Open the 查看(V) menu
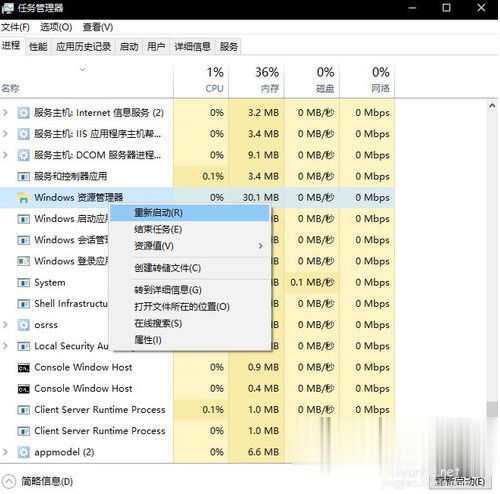This screenshot has height=494, width=500. [x=98, y=27]
